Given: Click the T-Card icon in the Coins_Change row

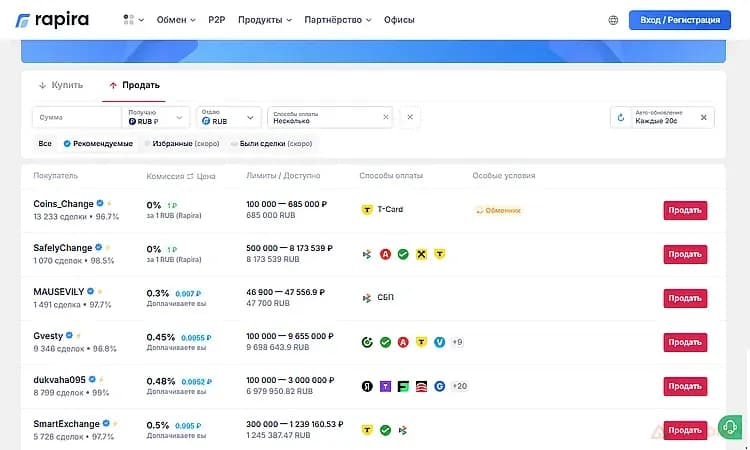Looking at the screenshot, I should pyautogui.click(x=367, y=209).
